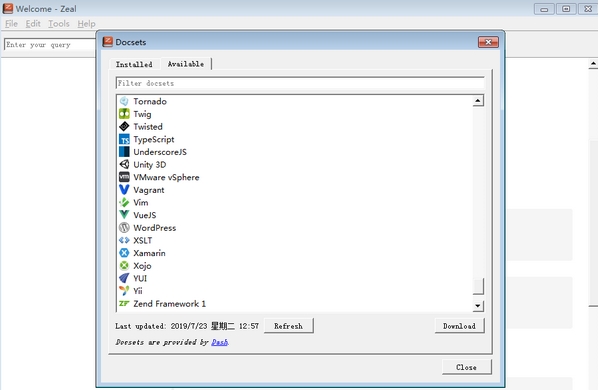Screen dimensions: 599x390
Task: Click the Twig docset icon
Action: click(124, 114)
